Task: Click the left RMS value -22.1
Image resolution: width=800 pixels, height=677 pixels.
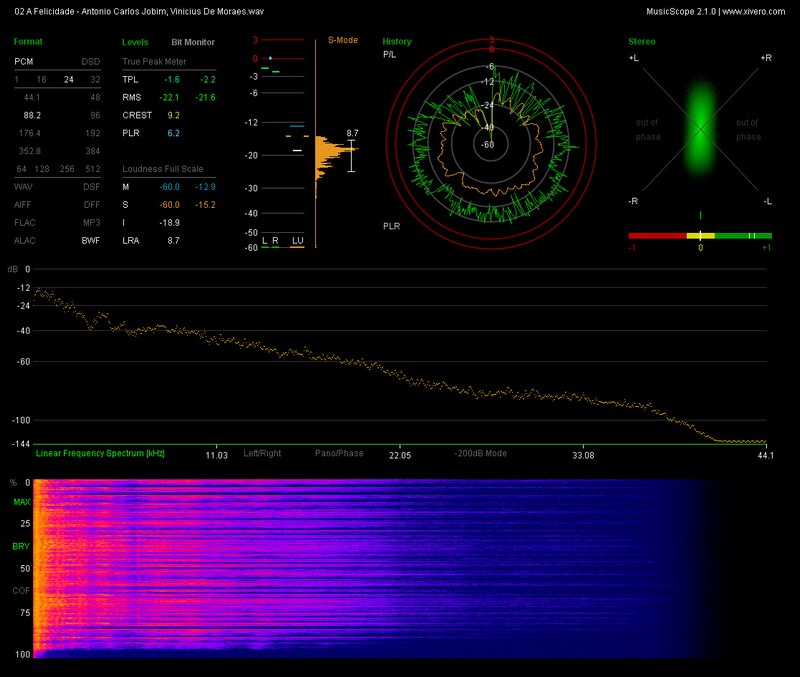Action: pos(169,97)
